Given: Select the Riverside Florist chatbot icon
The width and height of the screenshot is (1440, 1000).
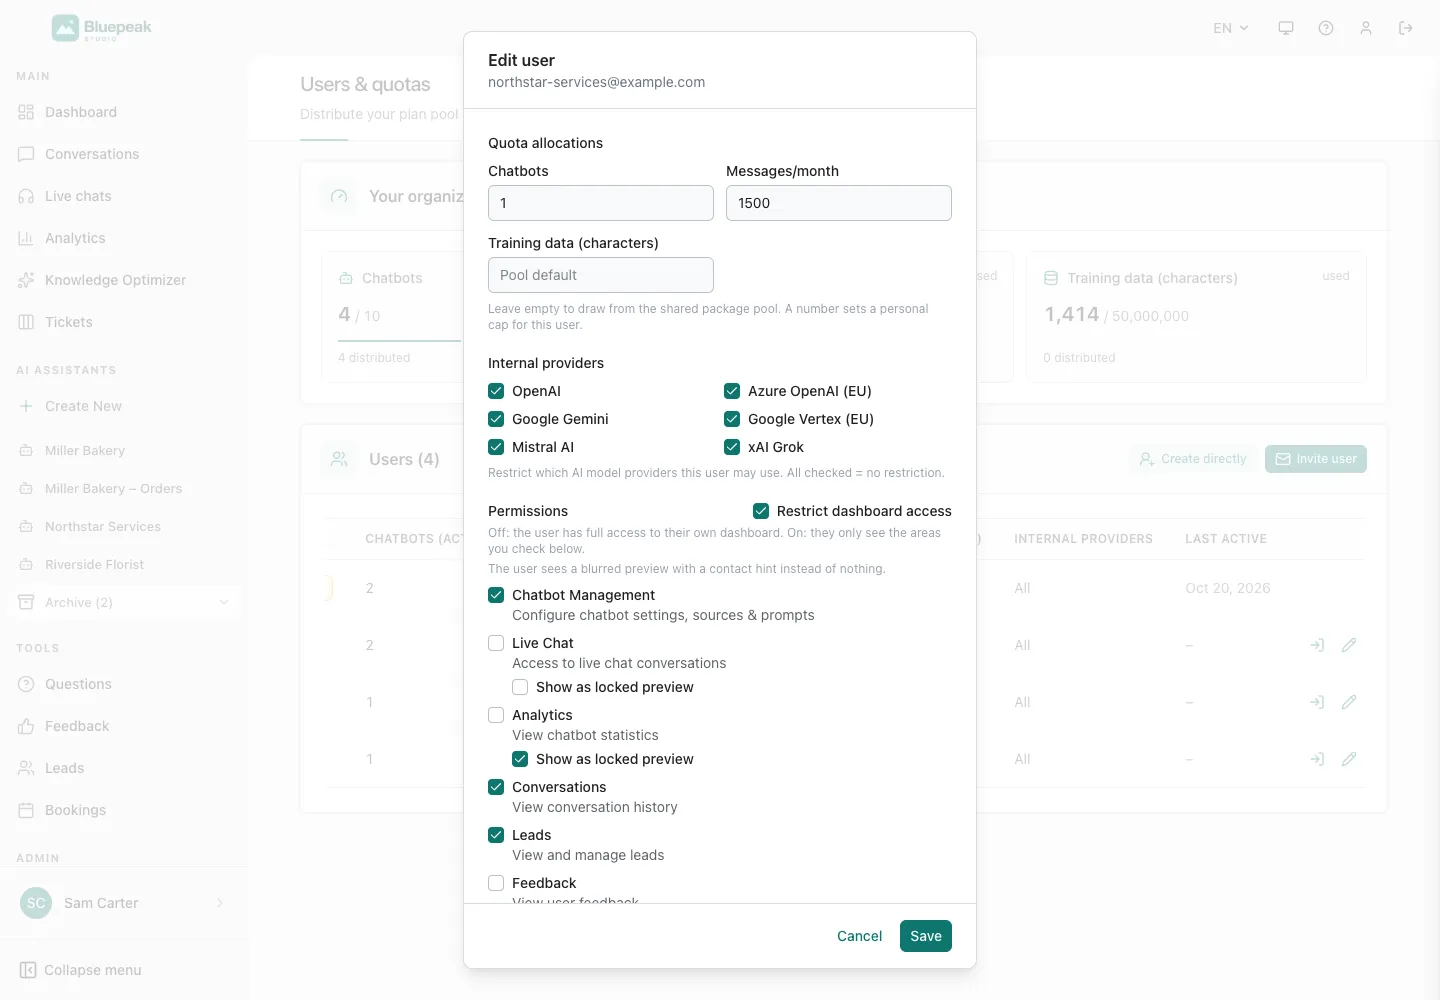Looking at the screenshot, I should 26,565.
